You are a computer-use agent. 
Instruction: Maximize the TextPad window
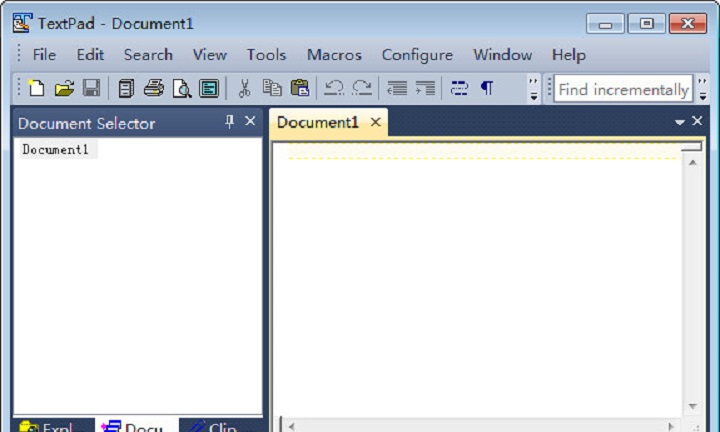(x=647, y=23)
